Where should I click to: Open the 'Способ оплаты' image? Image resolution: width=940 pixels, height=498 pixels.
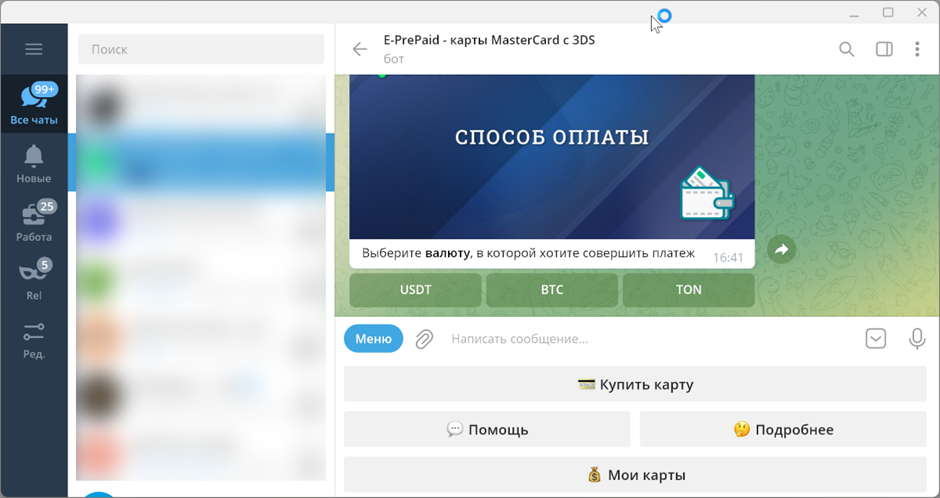[x=552, y=157]
